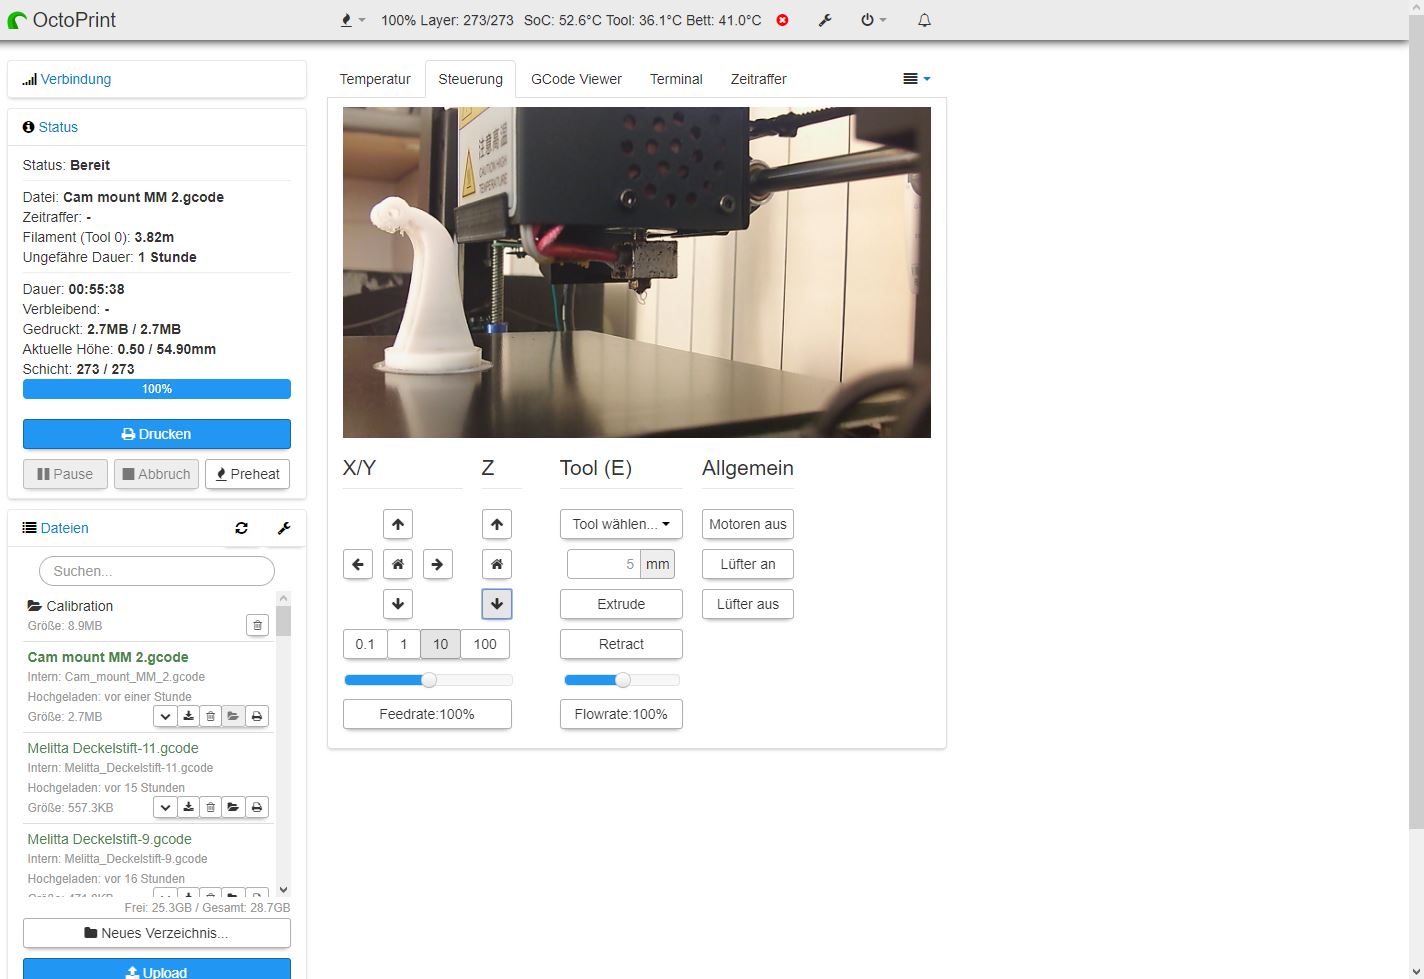Viewport: 1424px width, 979px height.
Task: Move the print head left on X axis
Action: pyautogui.click(x=358, y=564)
